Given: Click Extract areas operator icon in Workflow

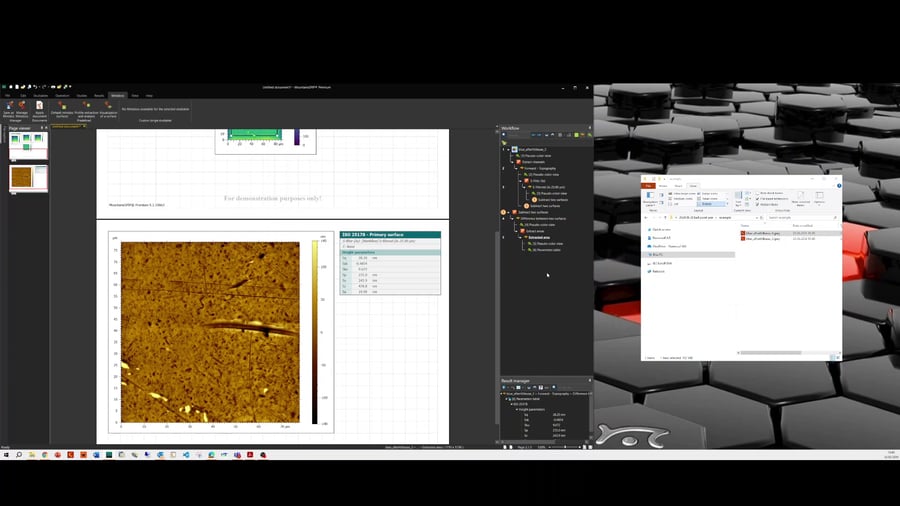Looking at the screenshot, I should click(522, 231).
